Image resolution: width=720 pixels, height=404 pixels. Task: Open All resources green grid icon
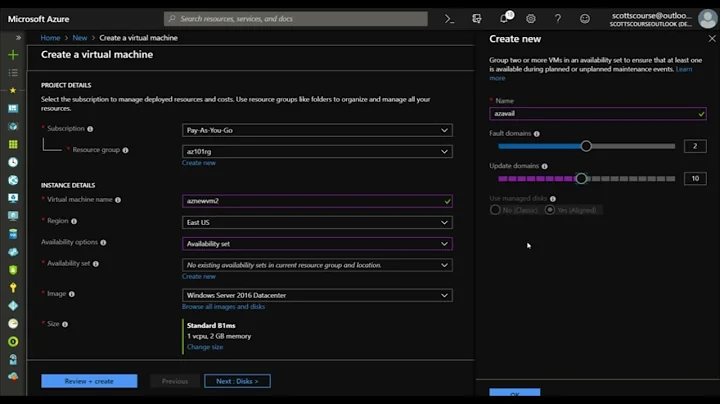[x=13, y=144]
